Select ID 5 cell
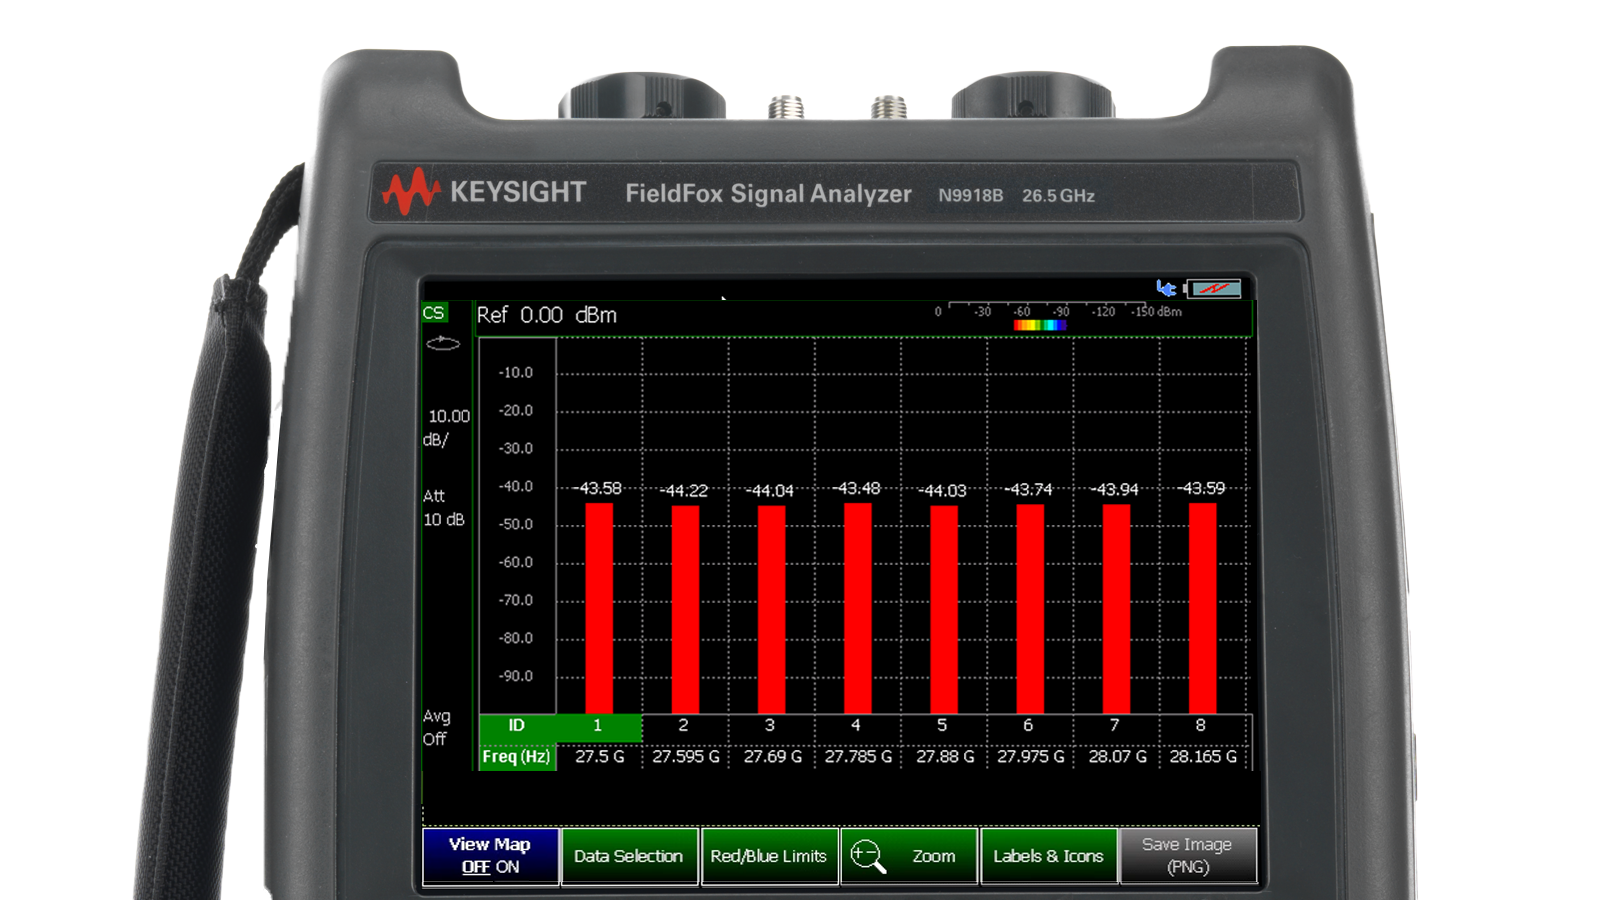 tap(942, 726)
